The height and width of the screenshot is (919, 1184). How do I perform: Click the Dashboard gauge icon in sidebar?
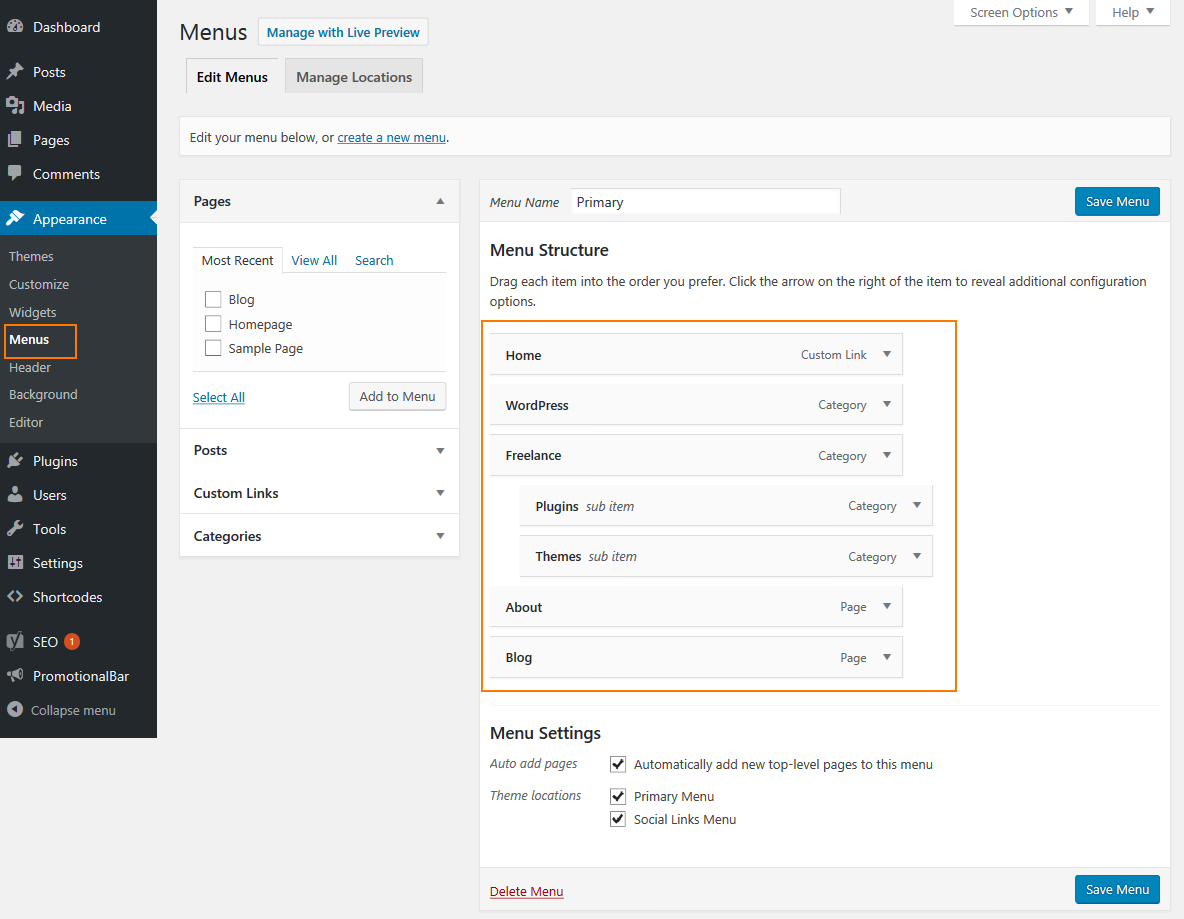click(x=15, y=27)
